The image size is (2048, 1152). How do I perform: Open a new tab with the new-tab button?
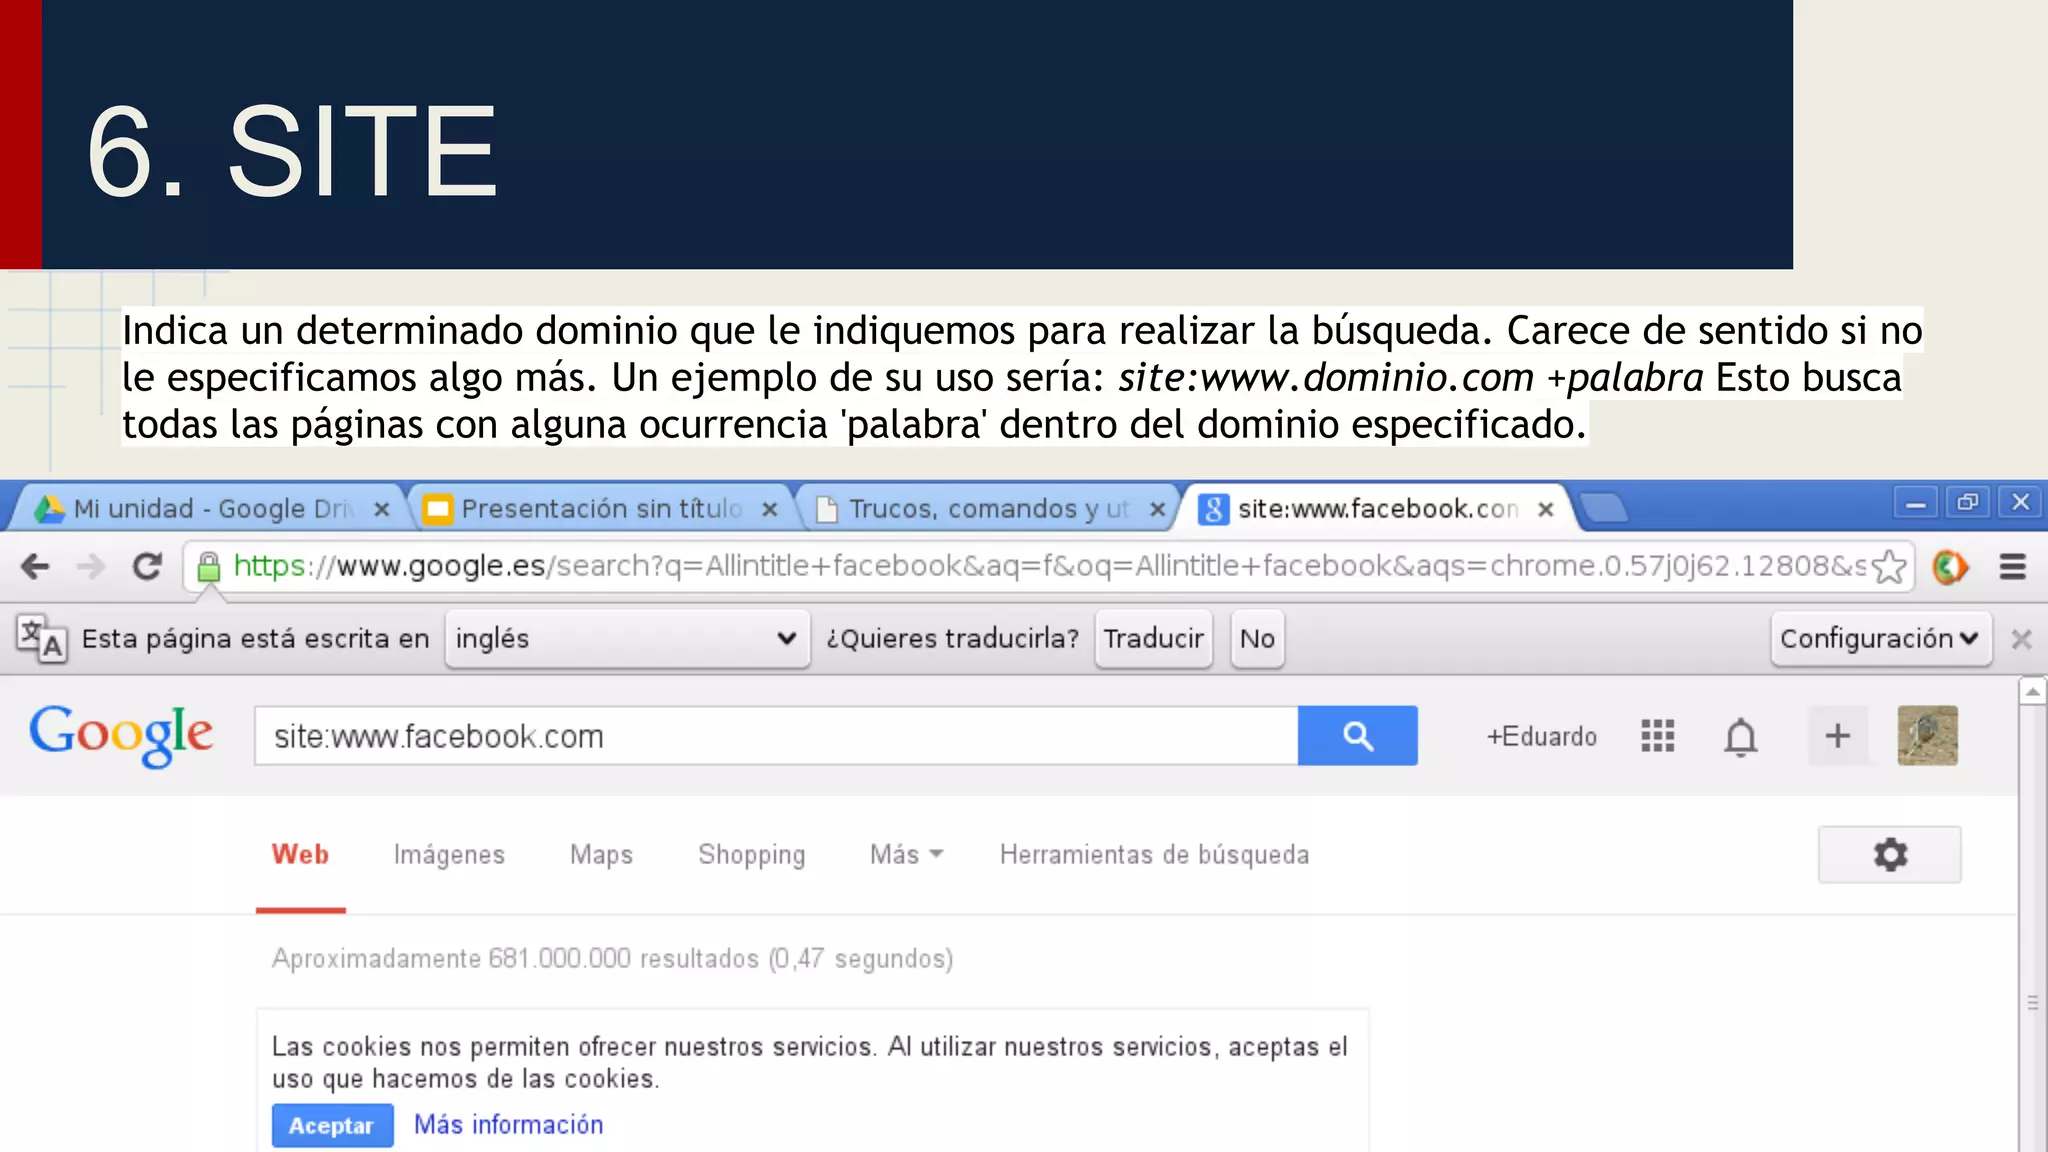pos(1604,509)
